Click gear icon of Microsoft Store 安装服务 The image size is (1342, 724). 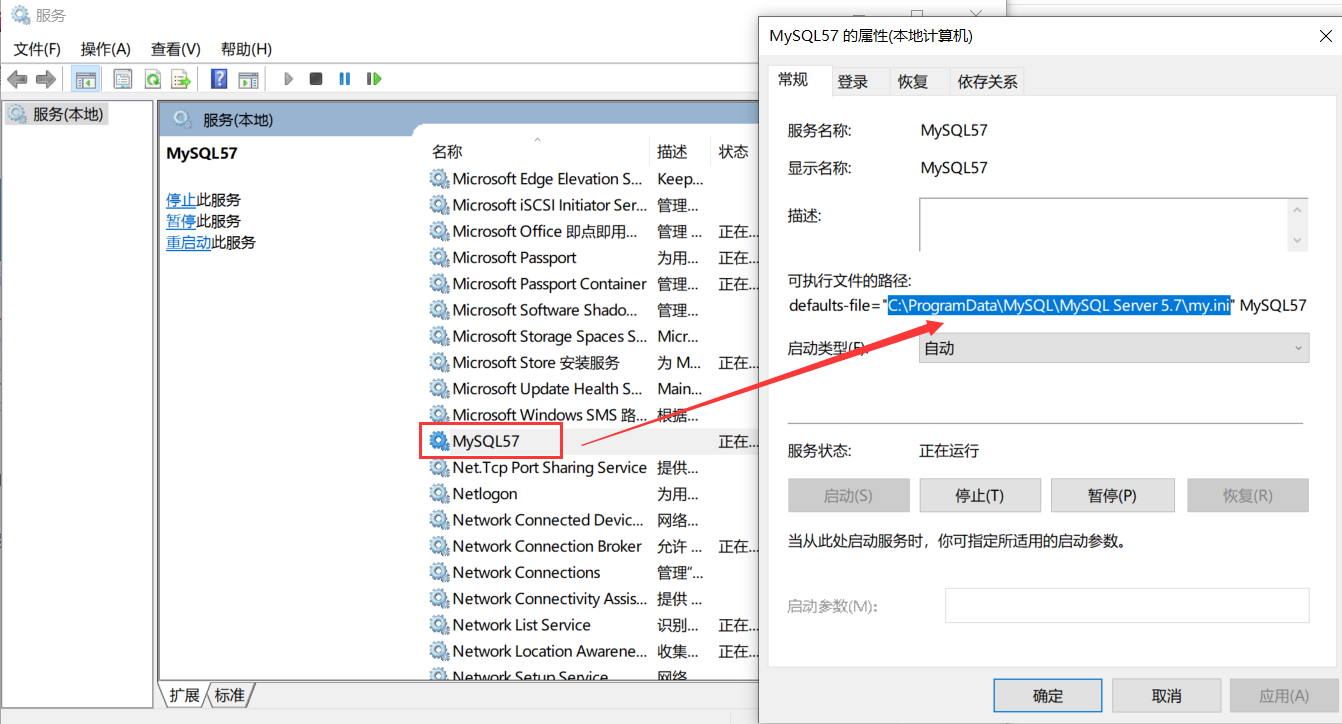(x=439, y=362)
